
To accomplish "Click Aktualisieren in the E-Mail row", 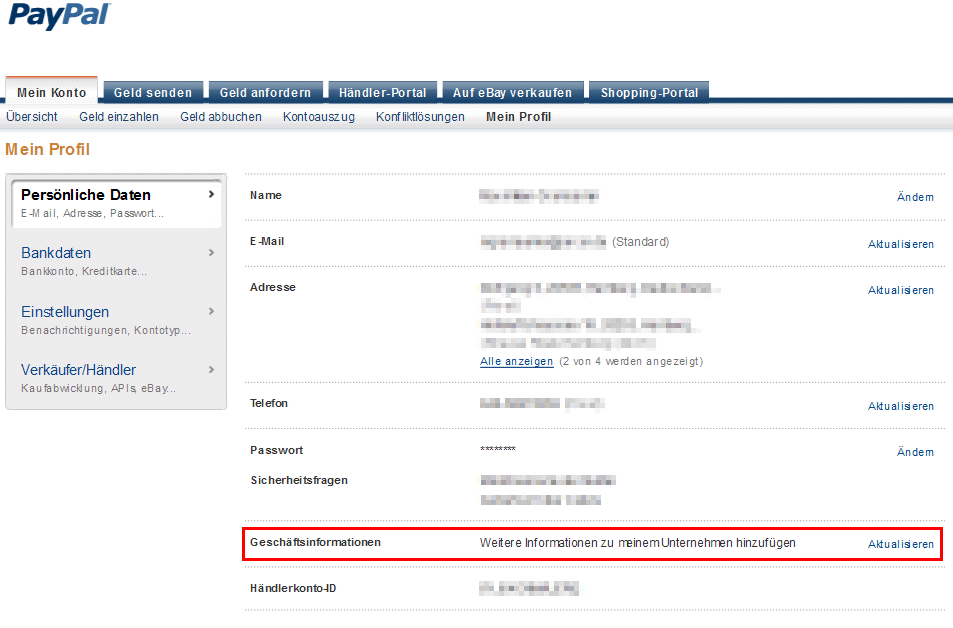I will 901,244.
